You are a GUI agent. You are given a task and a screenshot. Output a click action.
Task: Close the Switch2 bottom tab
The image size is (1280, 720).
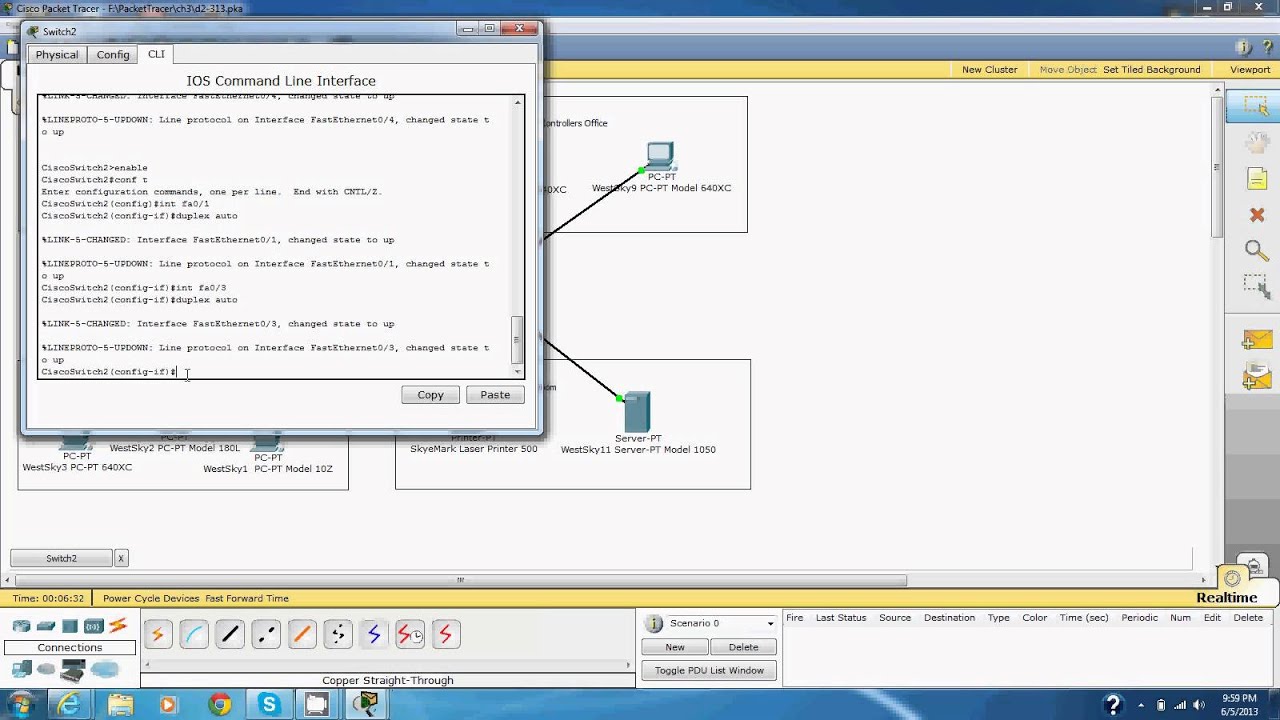pos(121,558)
